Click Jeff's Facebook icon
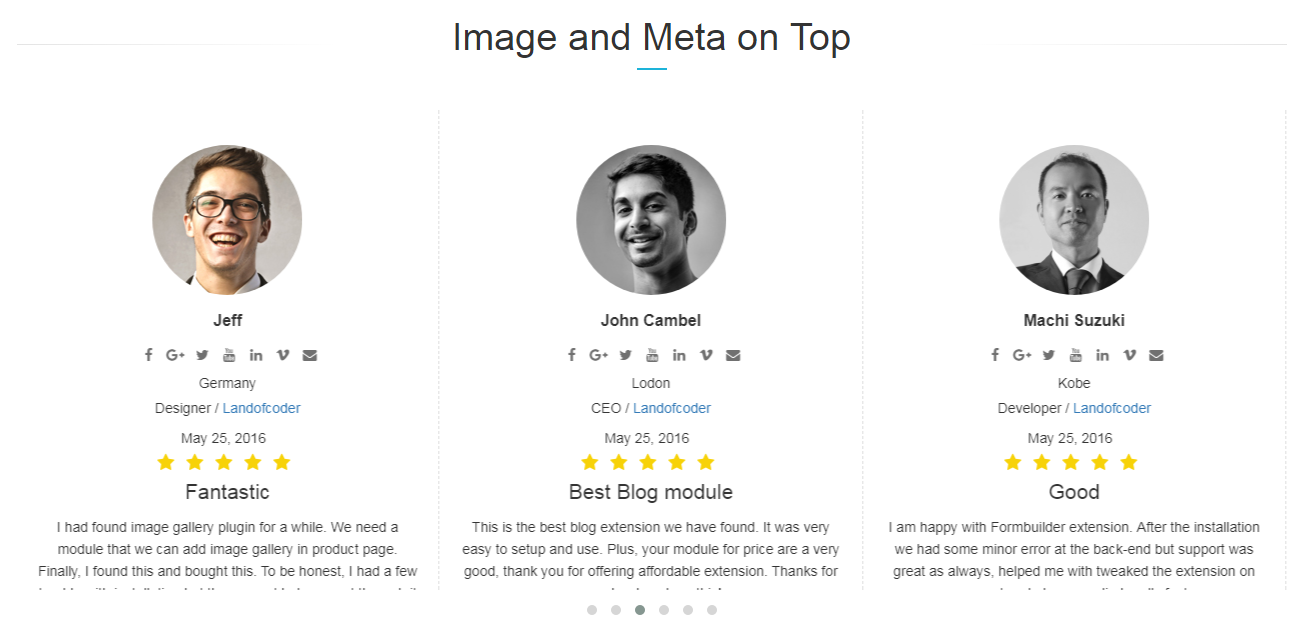The width and height of the screenshot is (1301, 627). pos(148,355)
